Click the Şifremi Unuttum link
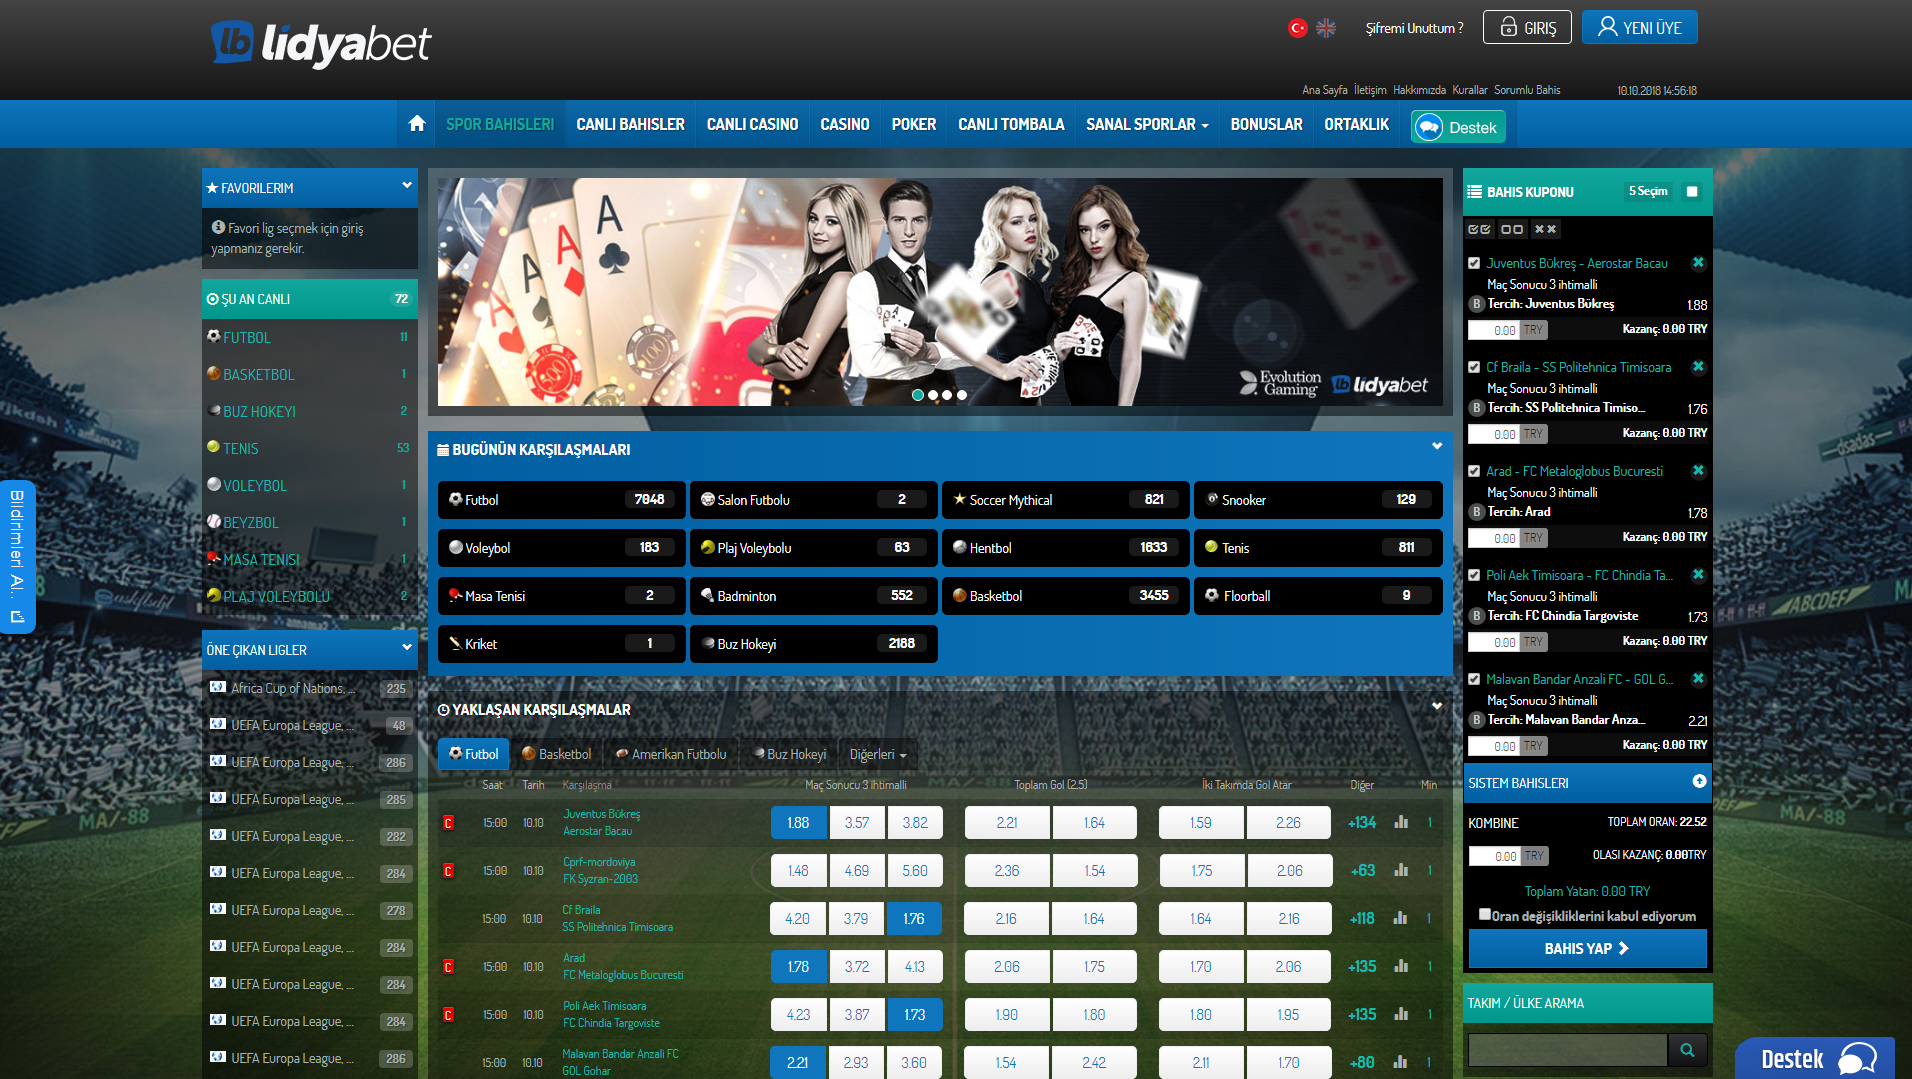Viewport: 1912px width, 1079px height. pyautogui.click(x=1414, y=28)
